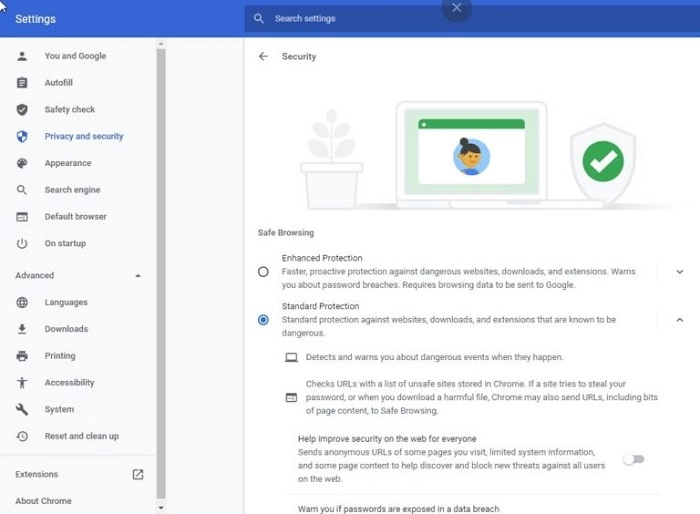Collapse the Advanced settings section
The image size is (700, 514).
click(138, 276)
